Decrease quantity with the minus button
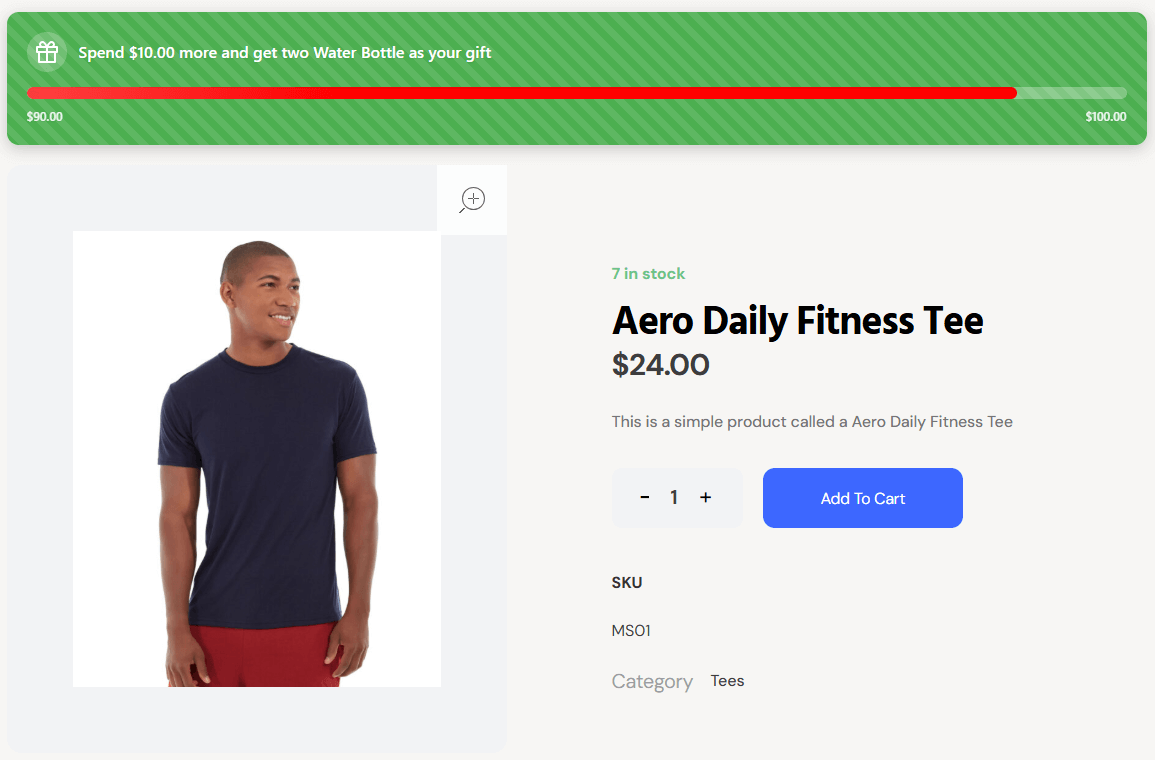1155x760 pixels. coord(645,497)
